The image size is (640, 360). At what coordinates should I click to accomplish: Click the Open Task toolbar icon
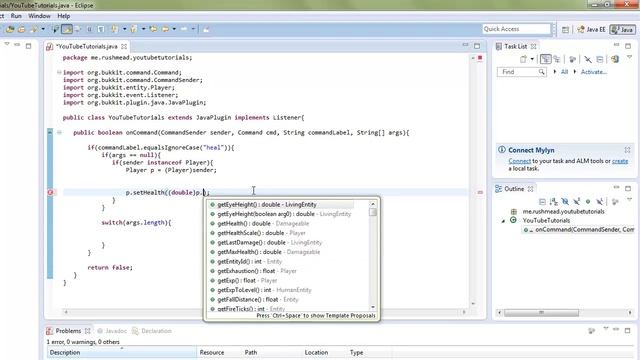pyautogui.click(x=22, y=29)
